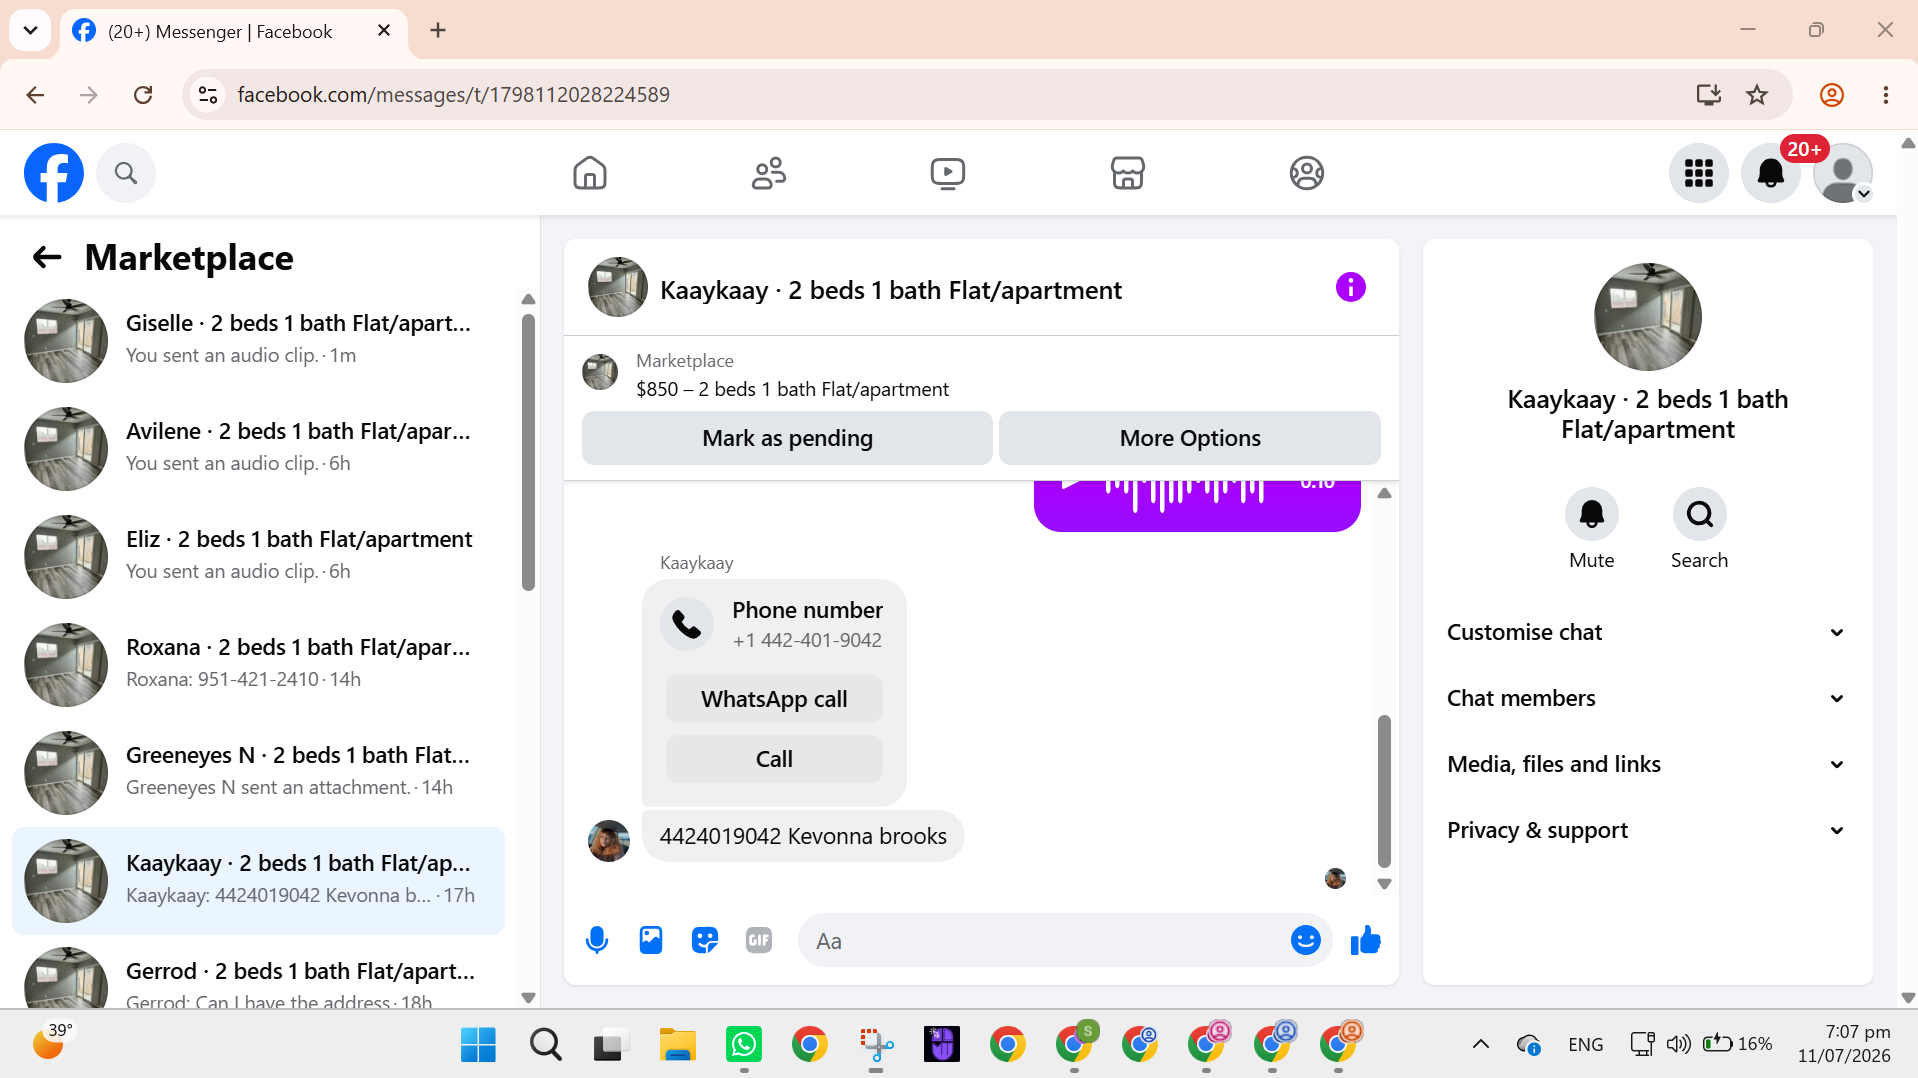Open the Chrome profile icon in toolbar
The width and height of the screenshot is (1918, 1078).
1831,94
